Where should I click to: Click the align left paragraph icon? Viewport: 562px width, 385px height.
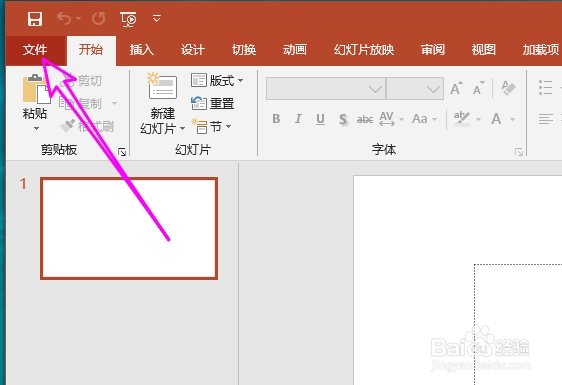pos(546,119)
